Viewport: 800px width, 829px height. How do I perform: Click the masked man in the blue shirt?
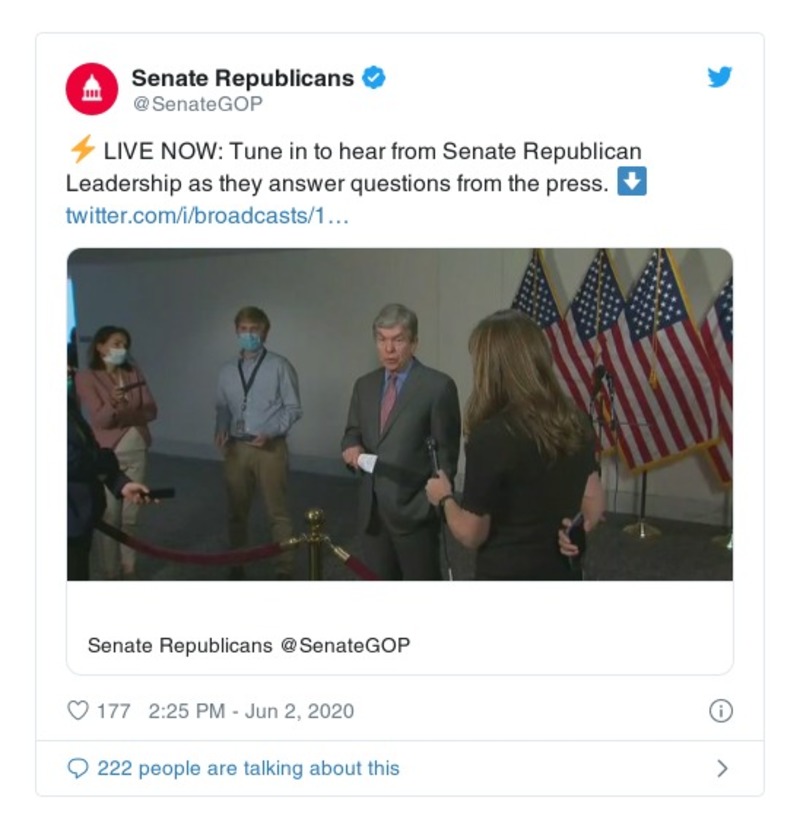tap(255, 400)
